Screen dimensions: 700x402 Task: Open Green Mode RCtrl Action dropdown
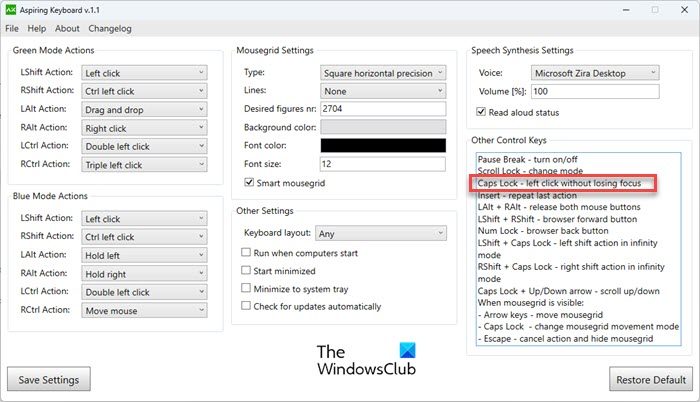[144, 165]
